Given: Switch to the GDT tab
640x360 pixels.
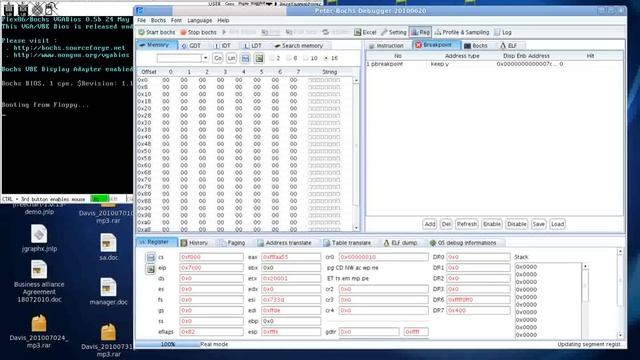Looking at the screenshot, I should 191,46.
